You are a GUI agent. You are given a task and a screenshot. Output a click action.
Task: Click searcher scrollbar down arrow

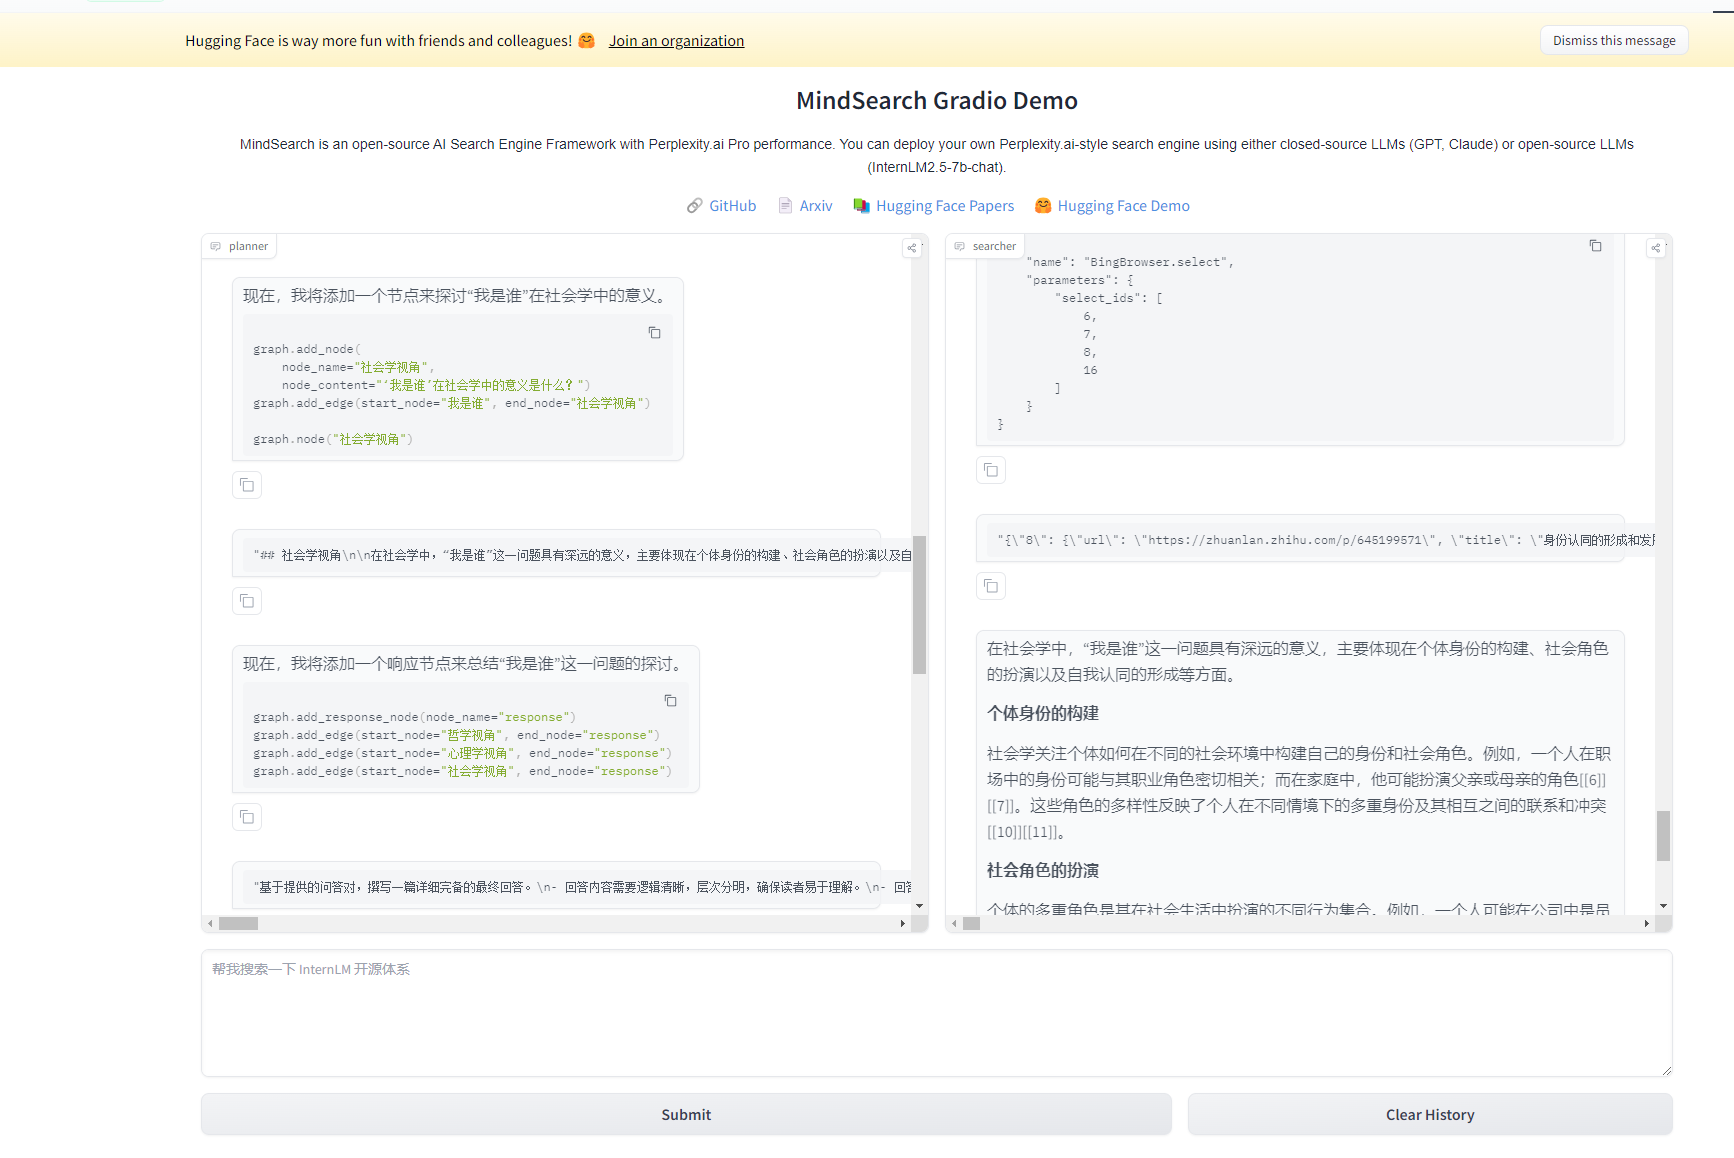click(x=1663, y=906)
